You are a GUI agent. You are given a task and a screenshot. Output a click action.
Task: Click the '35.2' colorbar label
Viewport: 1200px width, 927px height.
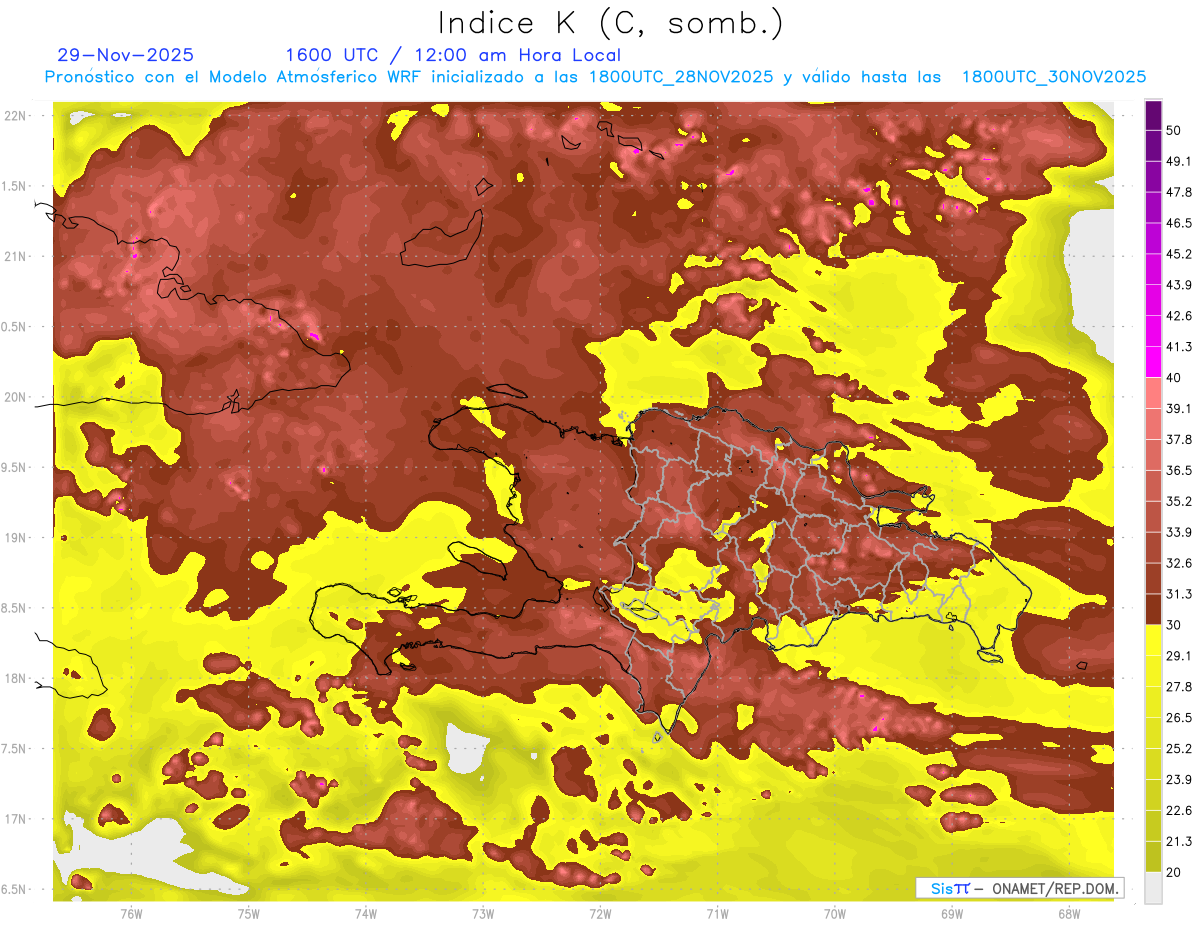1179,501
